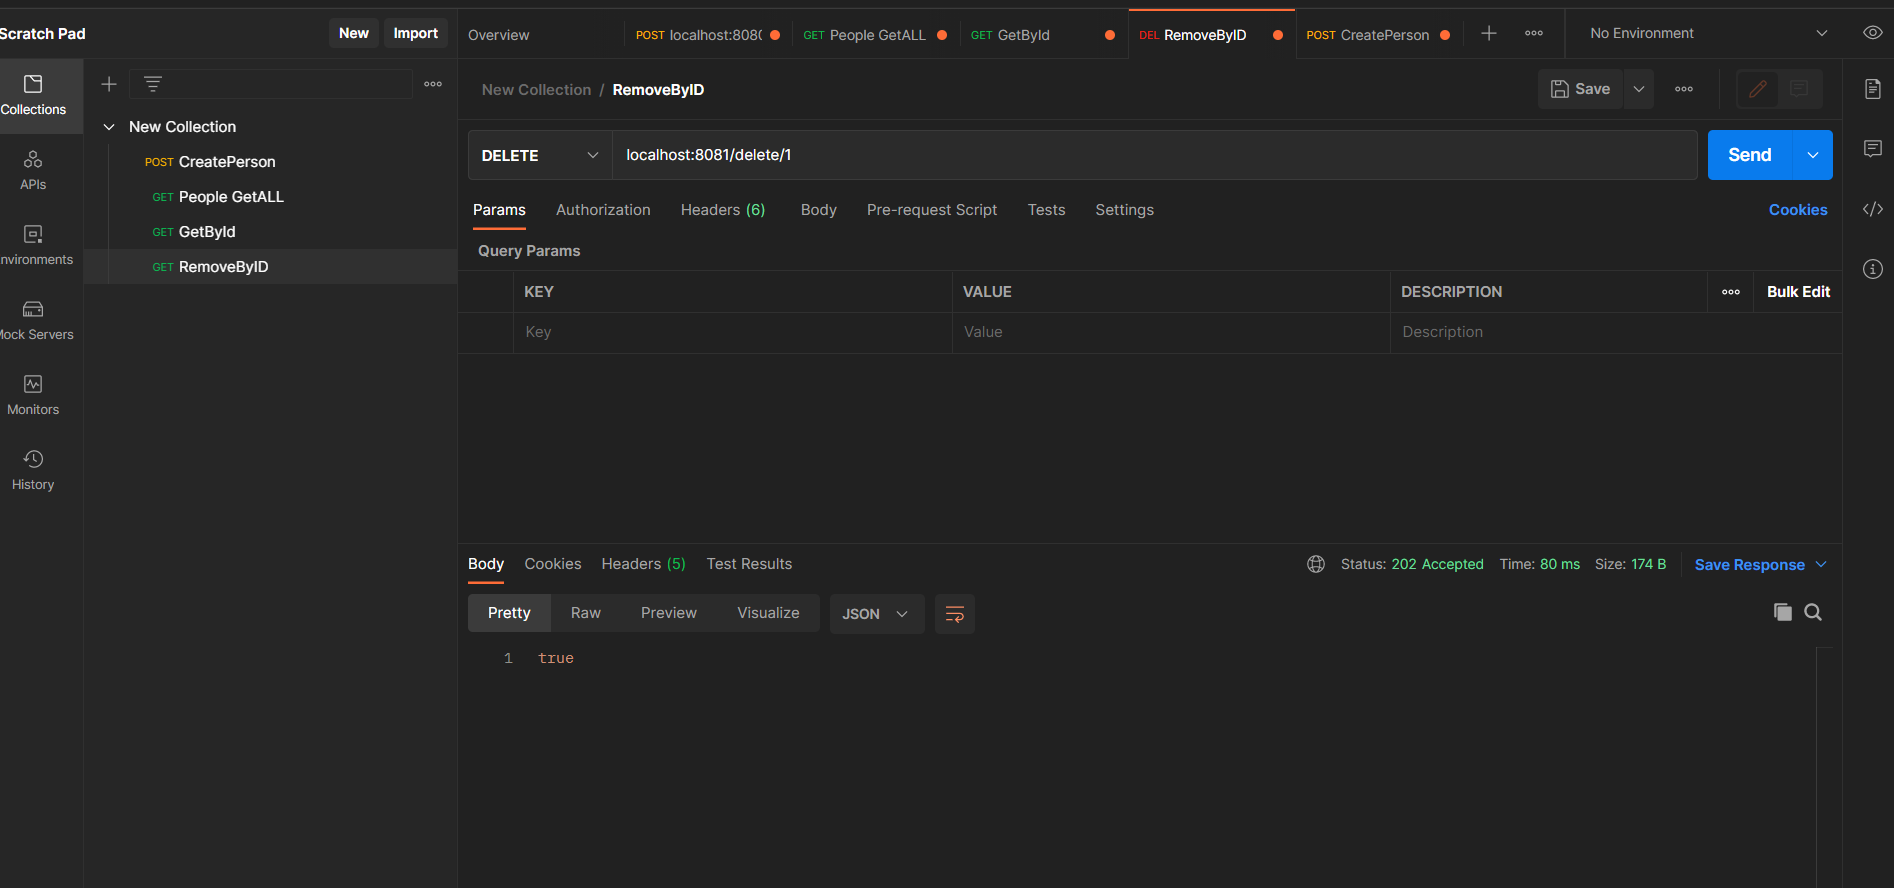Open the Save Response dropdown

(1761, 565)
